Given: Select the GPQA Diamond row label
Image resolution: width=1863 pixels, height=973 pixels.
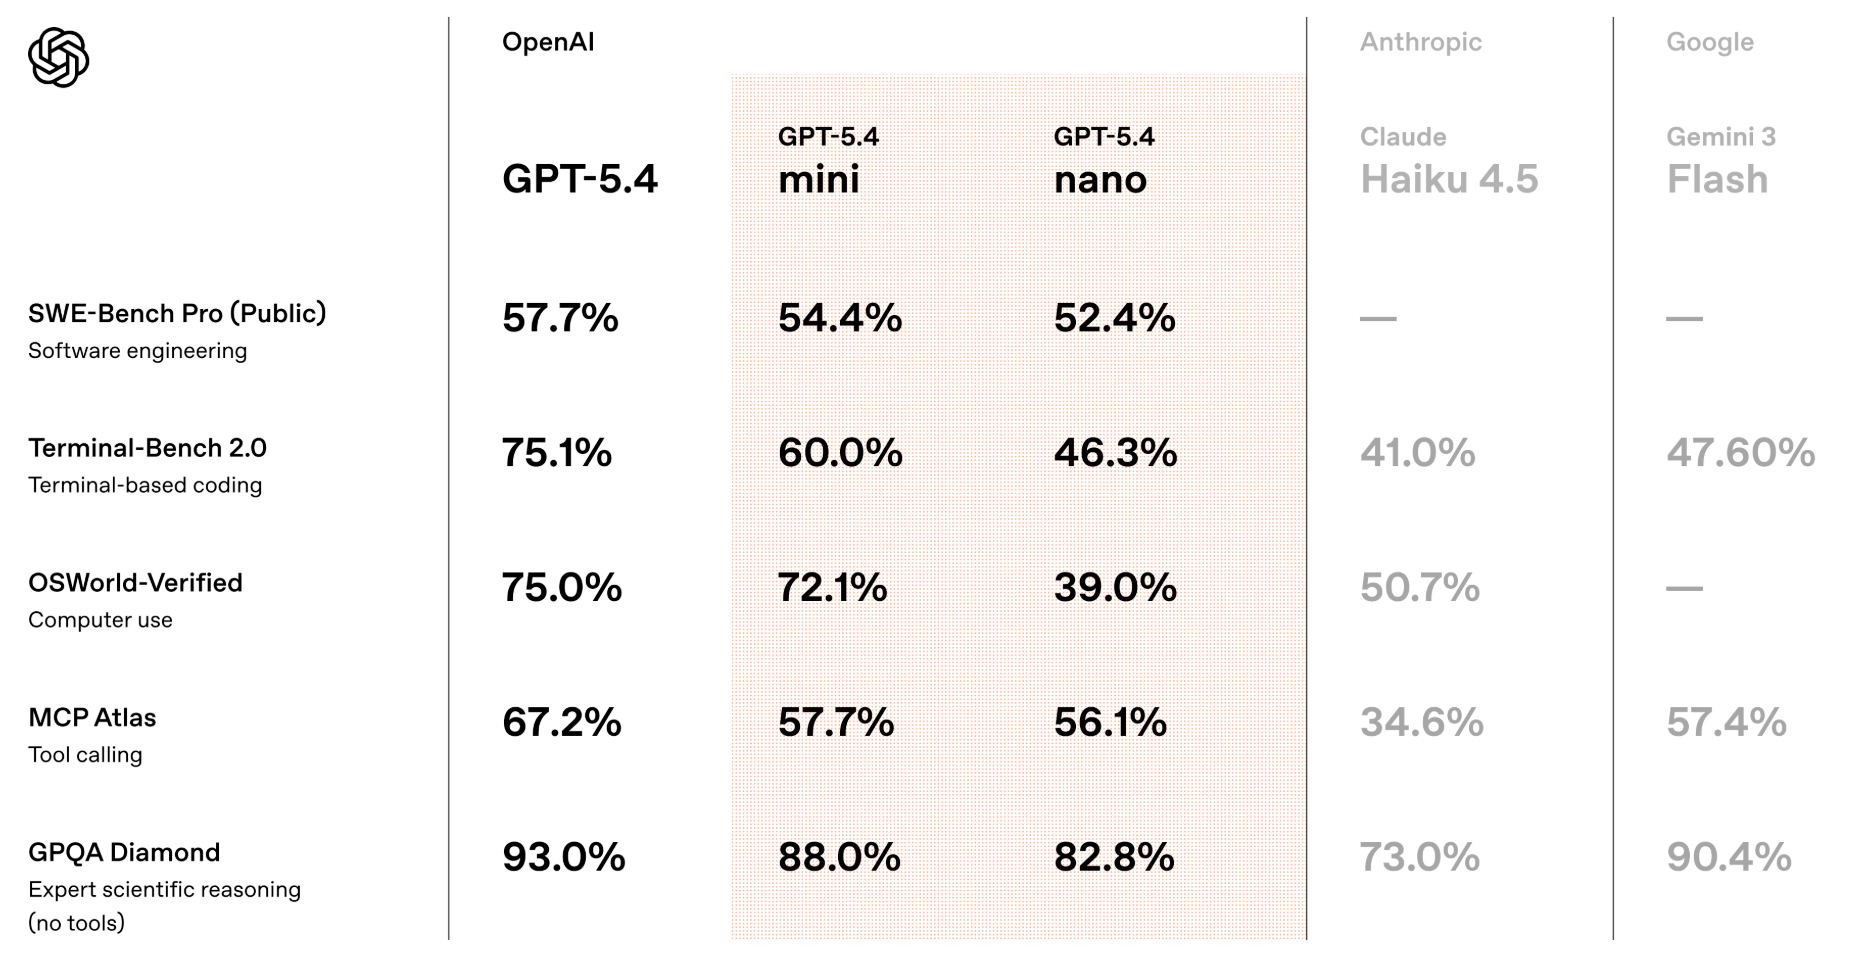Looking at the screenshot, I should tap(124, 853).
